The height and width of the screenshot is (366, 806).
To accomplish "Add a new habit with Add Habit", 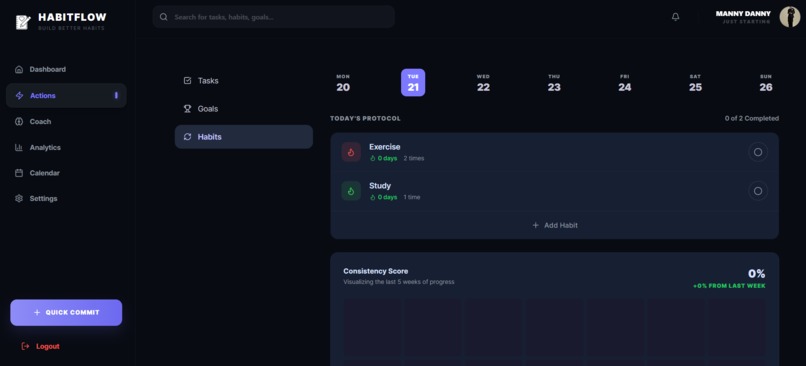I will [555, 225].
